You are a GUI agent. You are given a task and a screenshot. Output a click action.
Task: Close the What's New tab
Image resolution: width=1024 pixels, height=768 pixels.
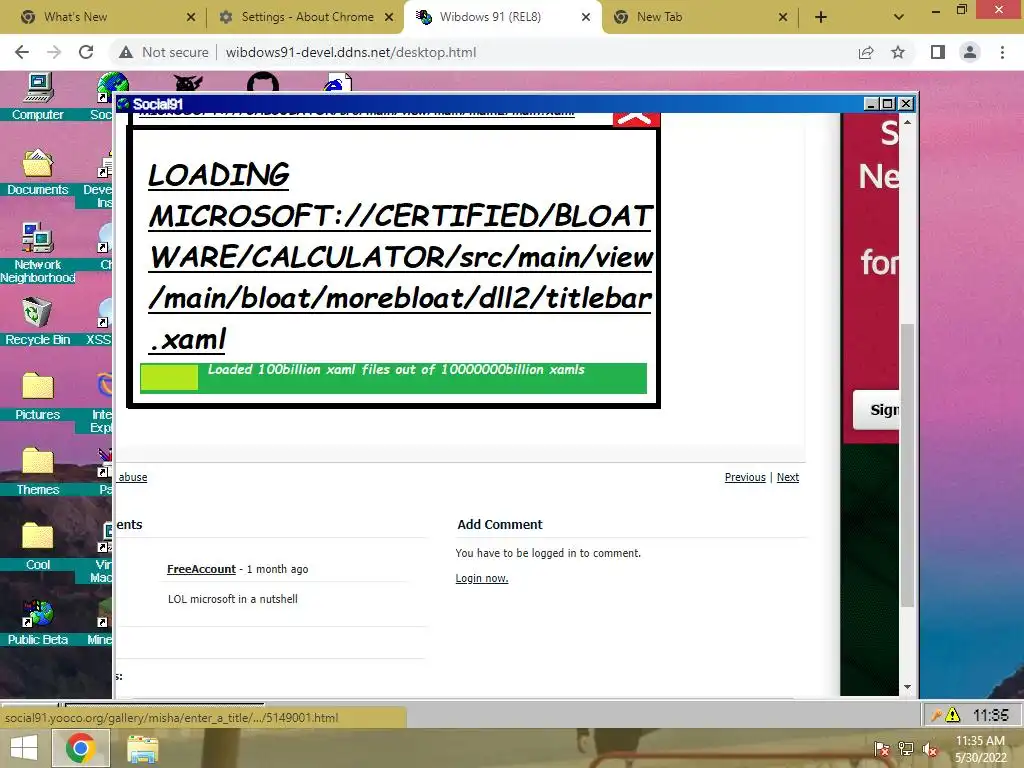click(191, 17)
